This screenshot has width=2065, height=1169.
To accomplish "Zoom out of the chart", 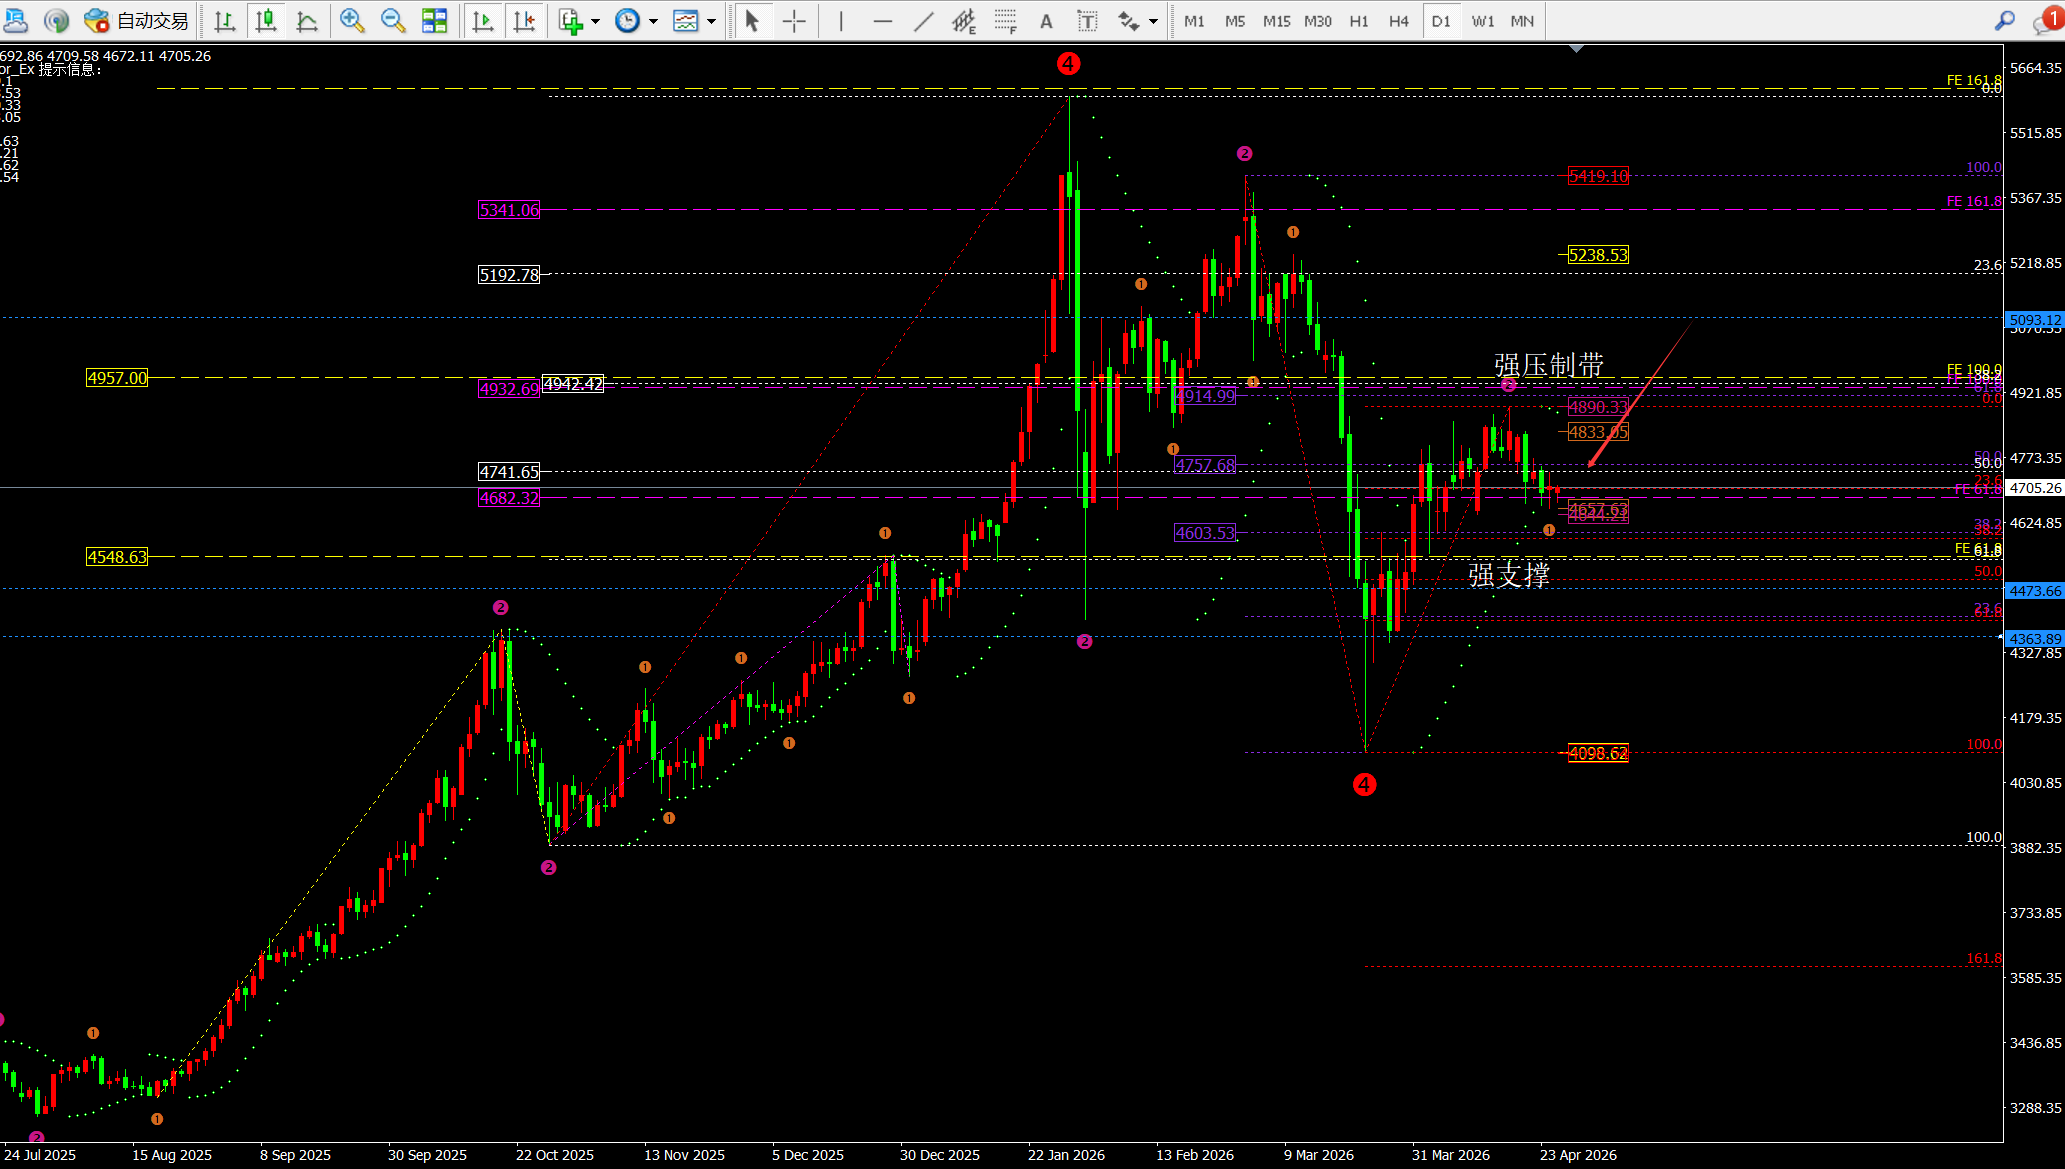I will [393, 21].
